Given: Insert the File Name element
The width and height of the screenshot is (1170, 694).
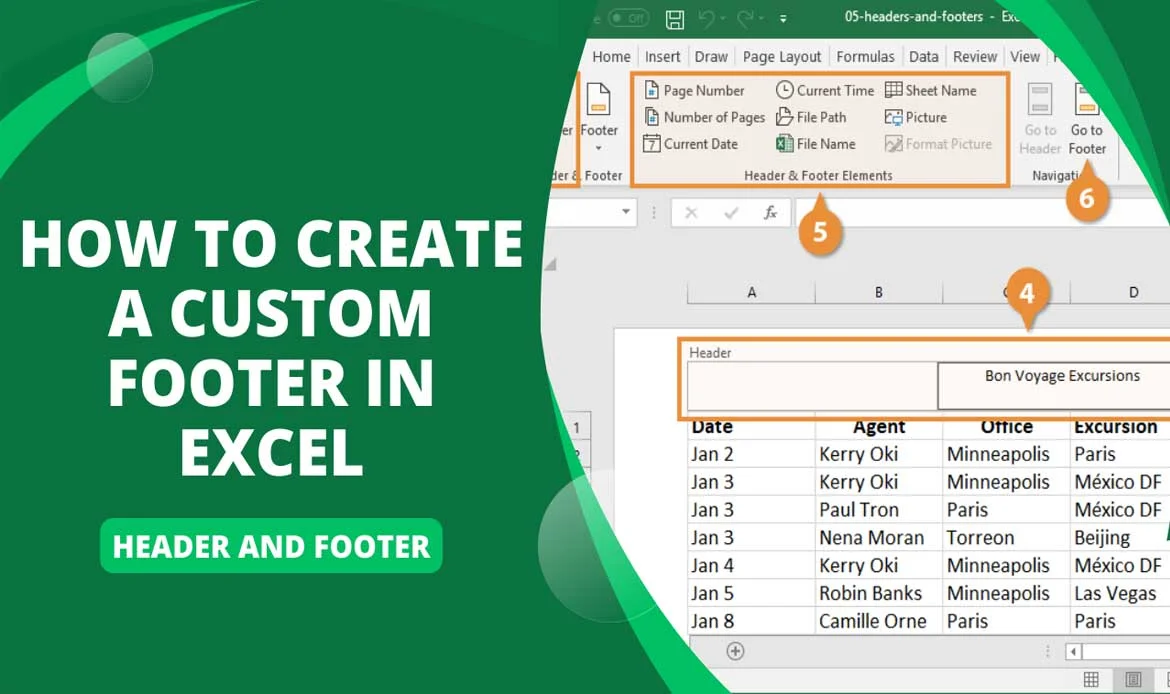Looking at the screenshot, I should point(816,144).
